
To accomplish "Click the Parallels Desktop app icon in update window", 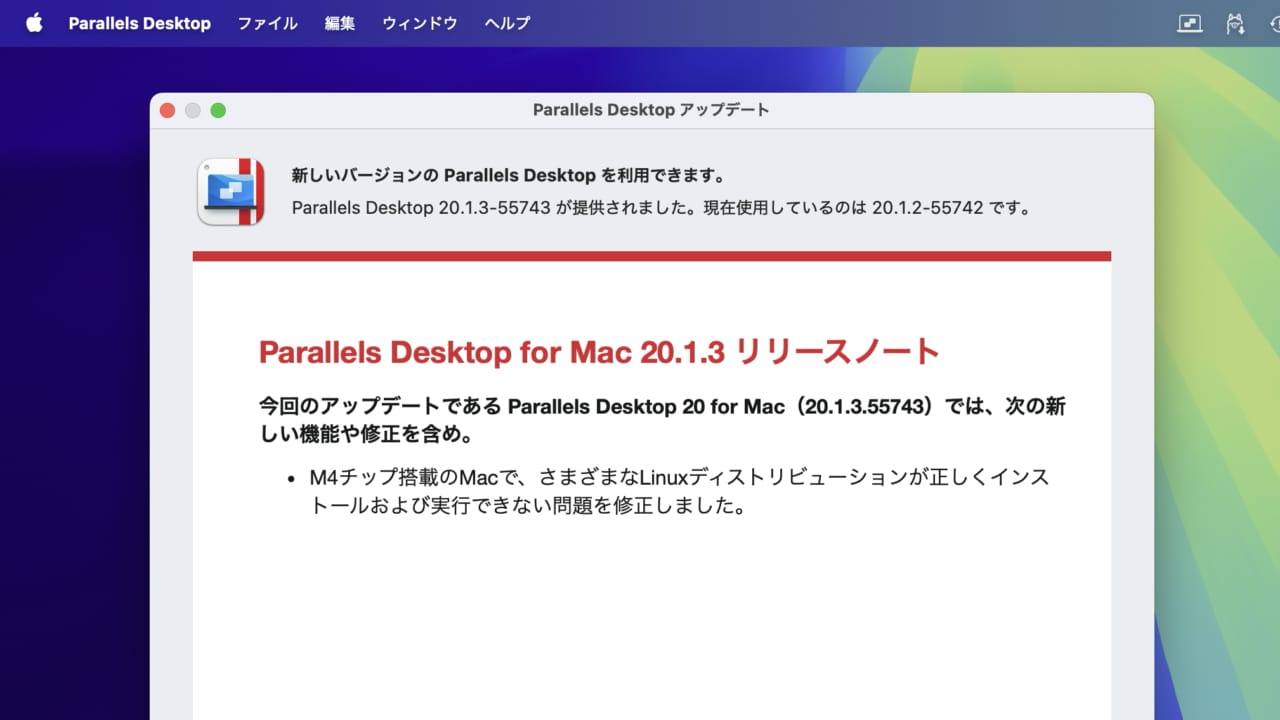I will tap(231, 191).
